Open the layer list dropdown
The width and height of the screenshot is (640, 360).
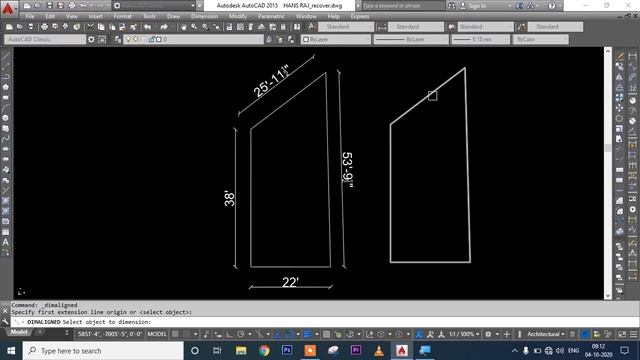pos(193,40)
